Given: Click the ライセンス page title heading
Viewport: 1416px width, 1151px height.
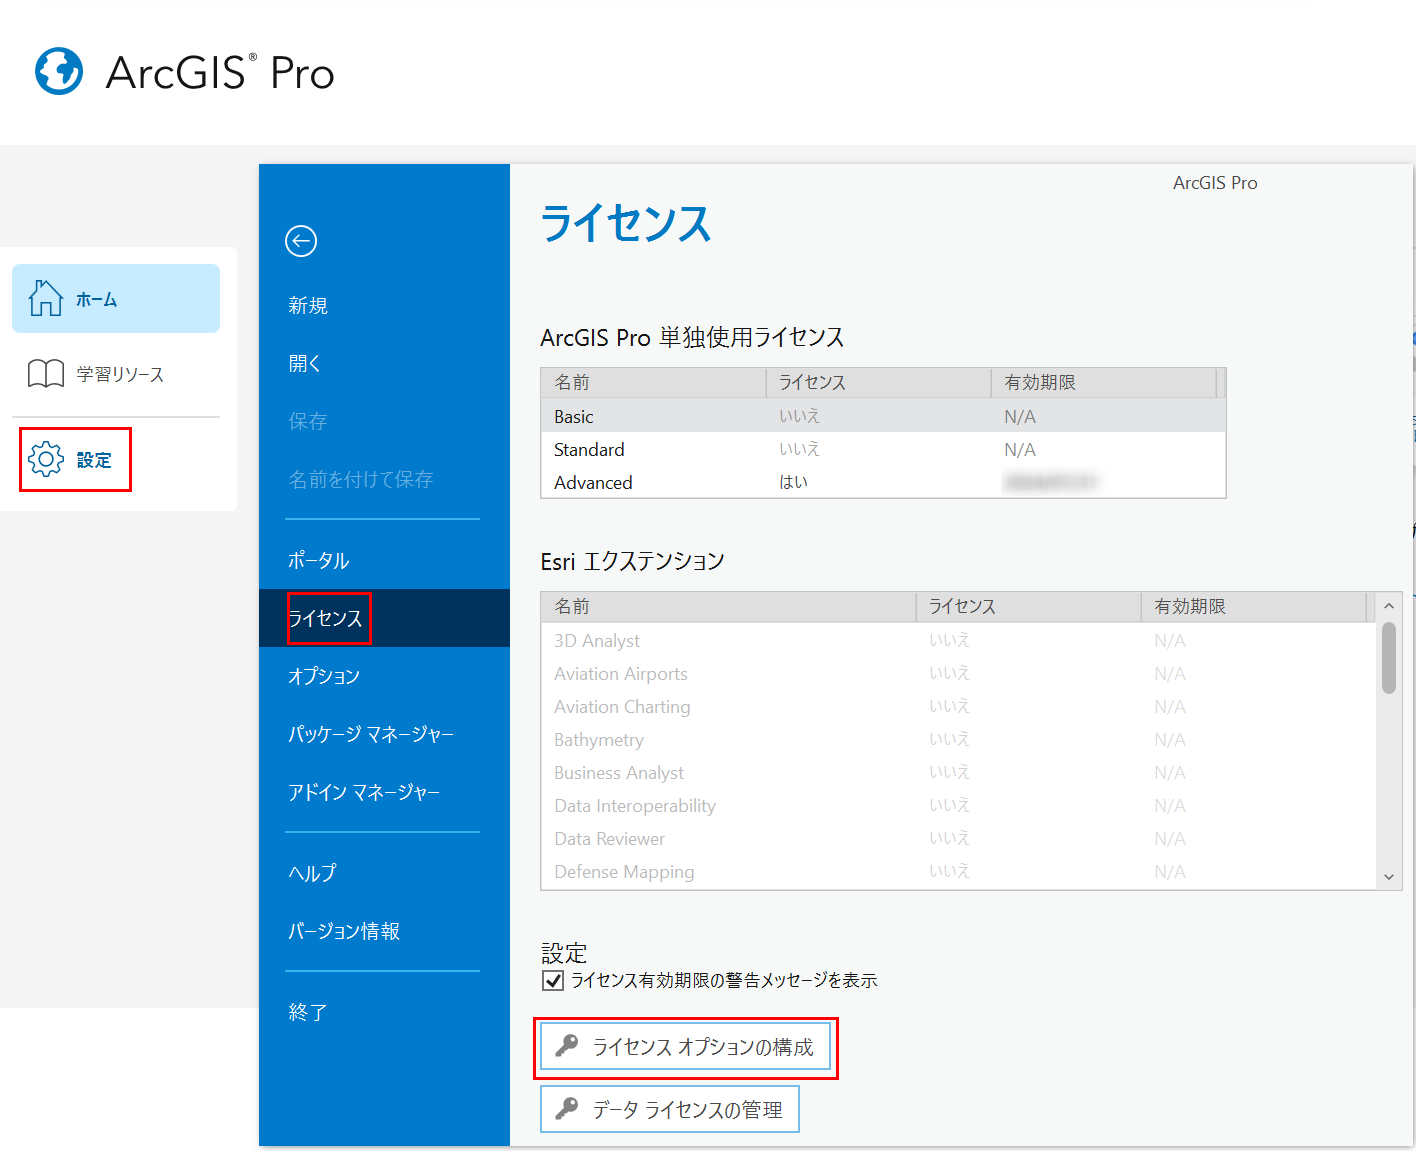Looking at the screenshot, I should click(626, 223).
